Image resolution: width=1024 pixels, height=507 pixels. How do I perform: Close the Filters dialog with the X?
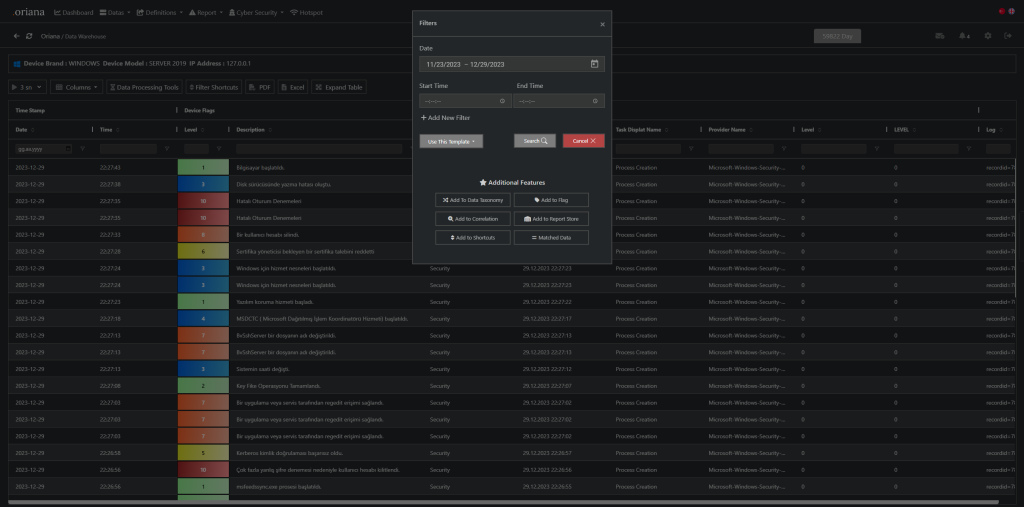point(601,23)
